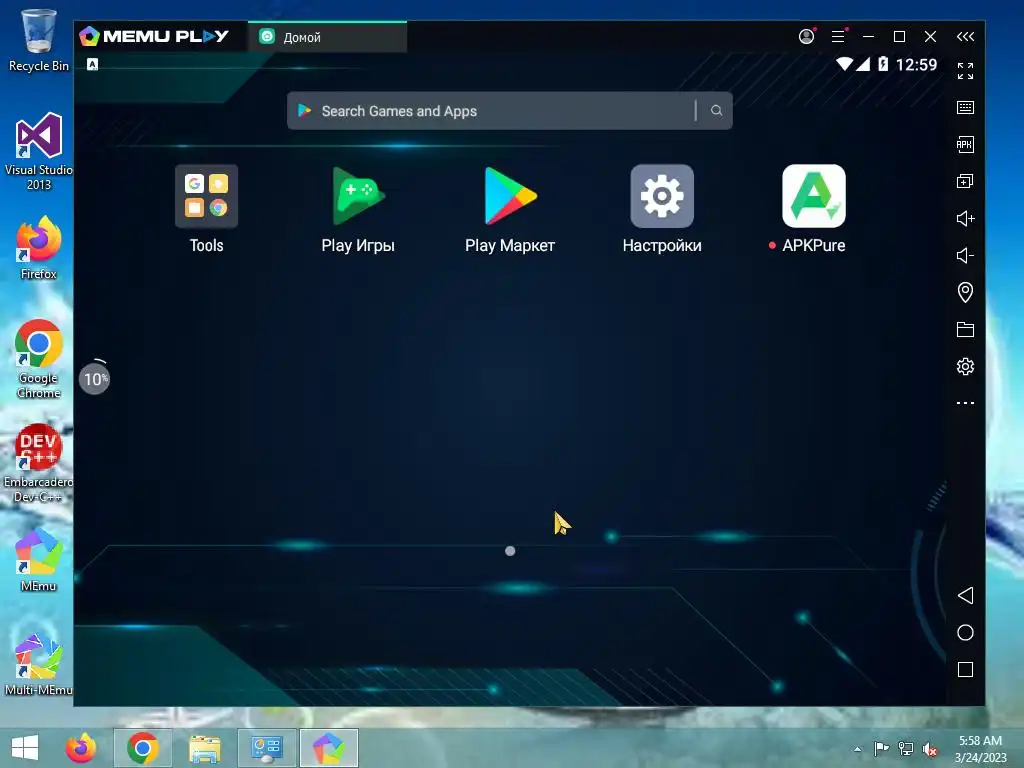Tap the Android Home circle button

(x=965, y=633)
